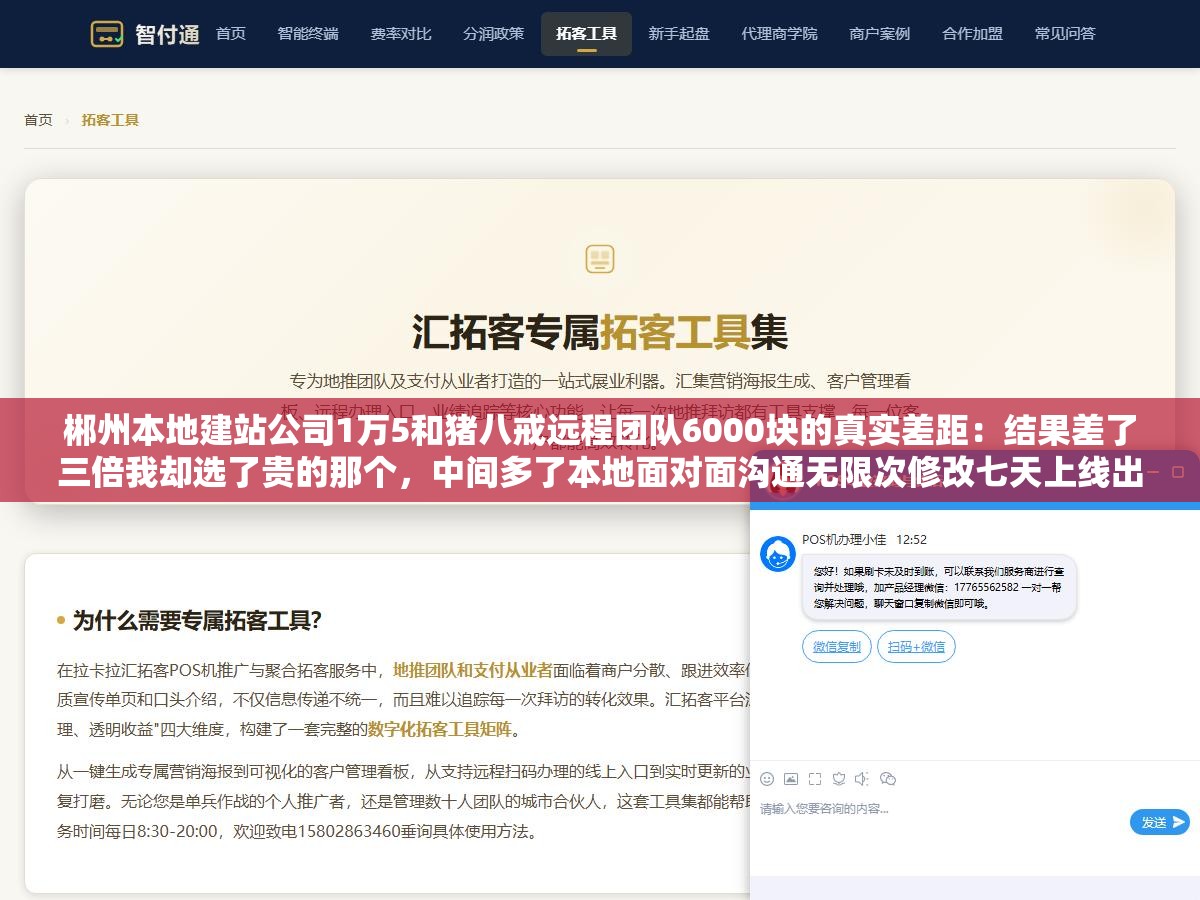Click the 汇拓客专属拓客工具集 heading

pos(600,332)
